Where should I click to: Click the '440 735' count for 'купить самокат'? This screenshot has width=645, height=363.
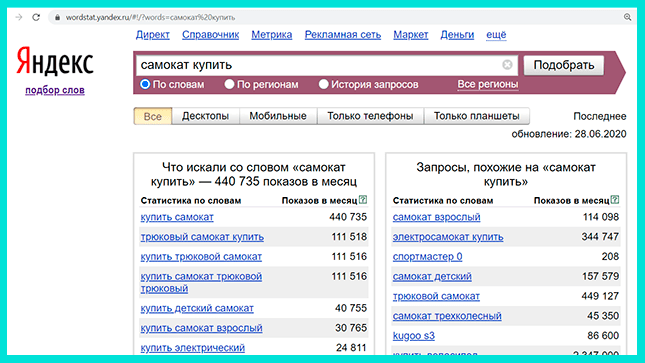348,217
